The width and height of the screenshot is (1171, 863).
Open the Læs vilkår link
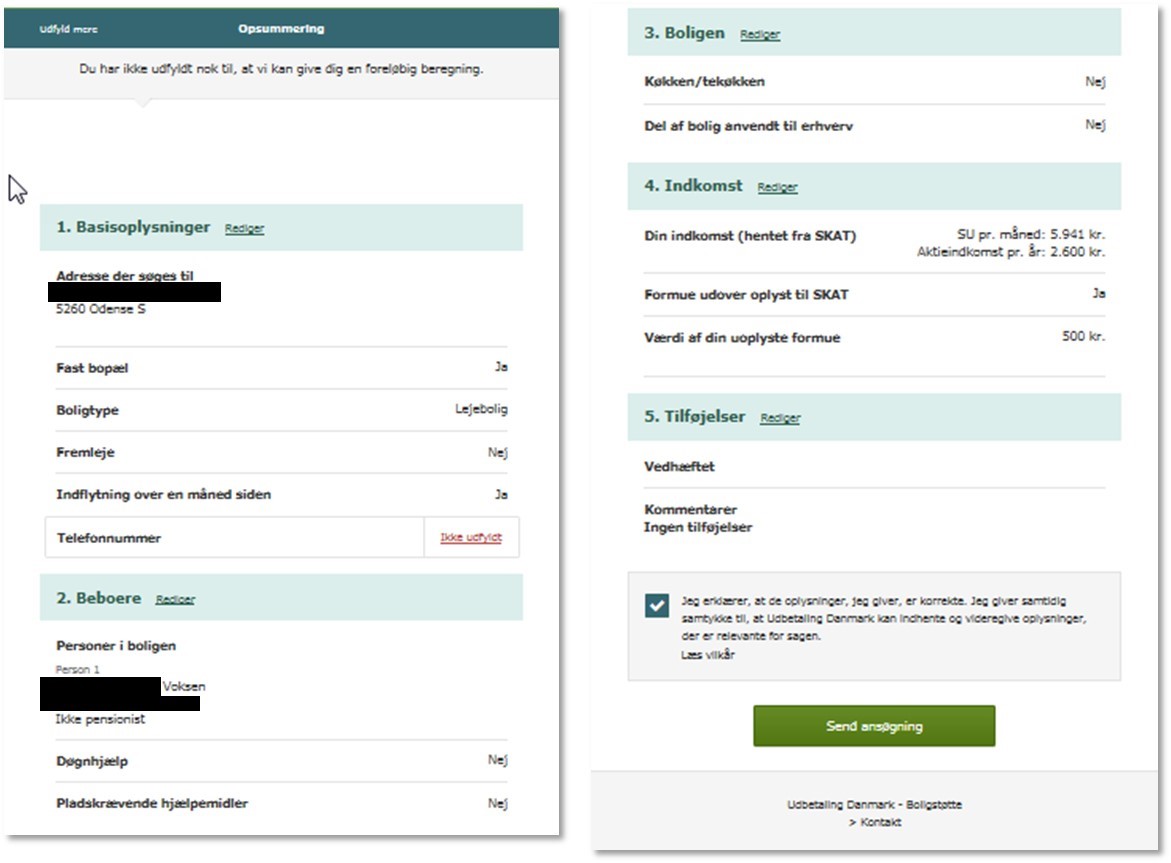click(707, 655)
